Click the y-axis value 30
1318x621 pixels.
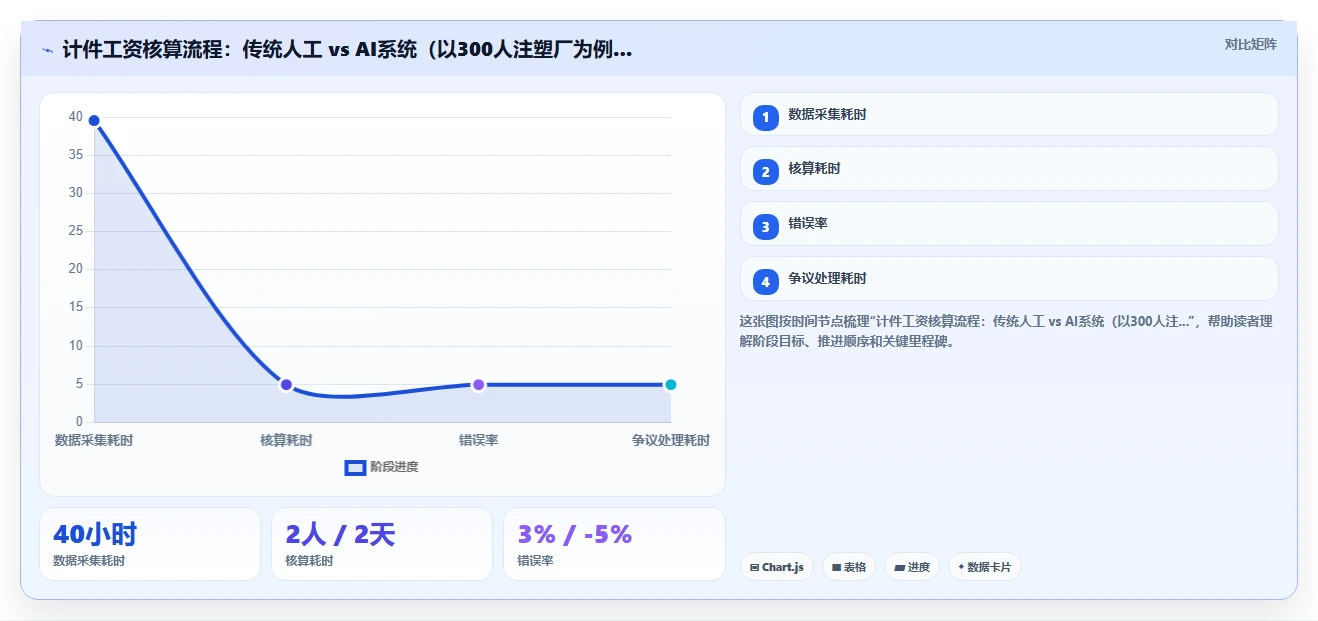(76, 193)
